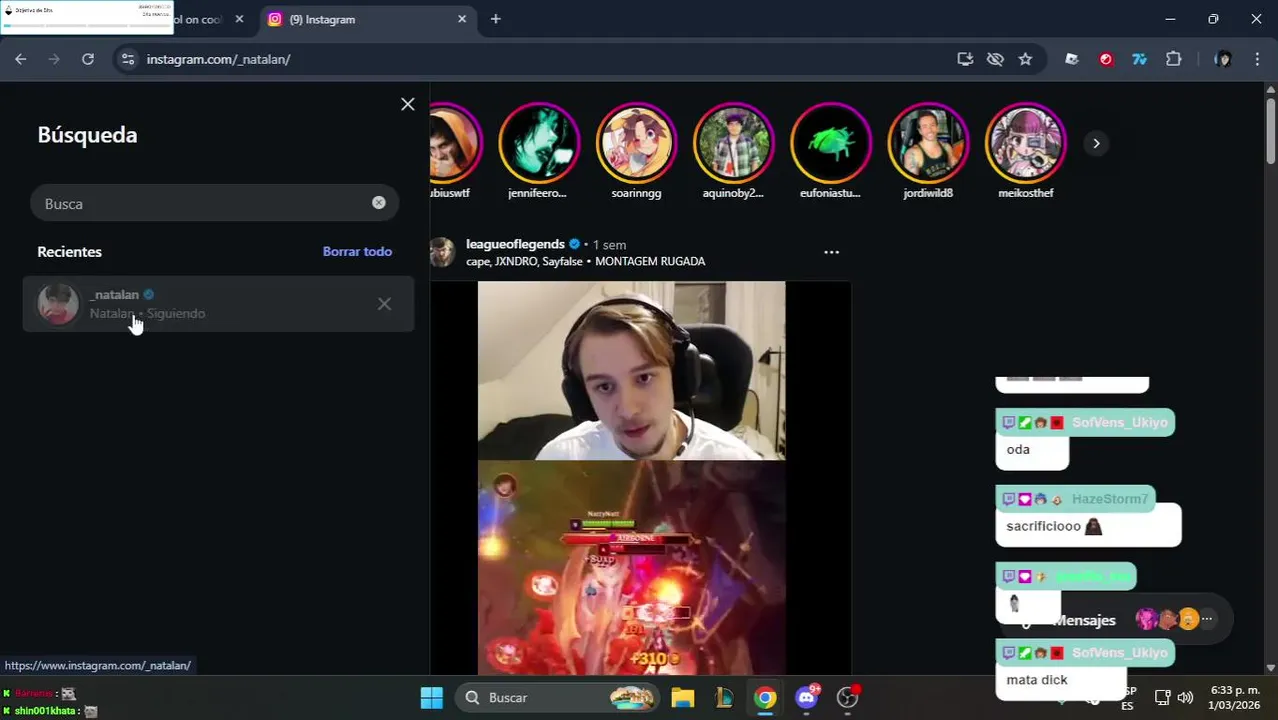This screenshot has width=1278, height=720.
Task: Open Chrome profile avatar
Action: click(1222, 59)
